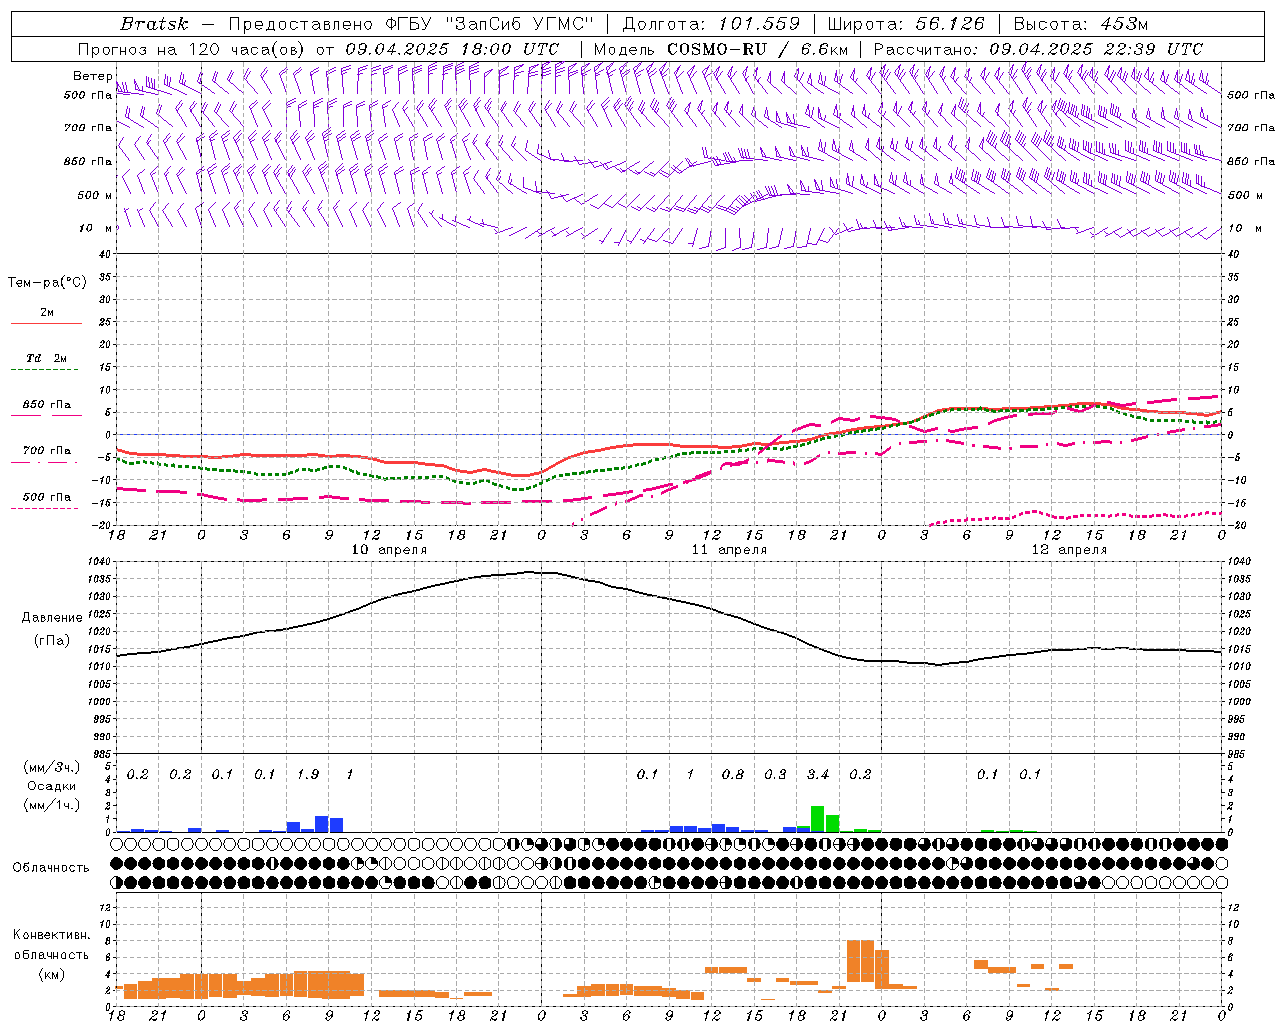Click the station name "Bratsk" in the header
The height and width of the screenshot is (1024, 1280).
[154, 24]
